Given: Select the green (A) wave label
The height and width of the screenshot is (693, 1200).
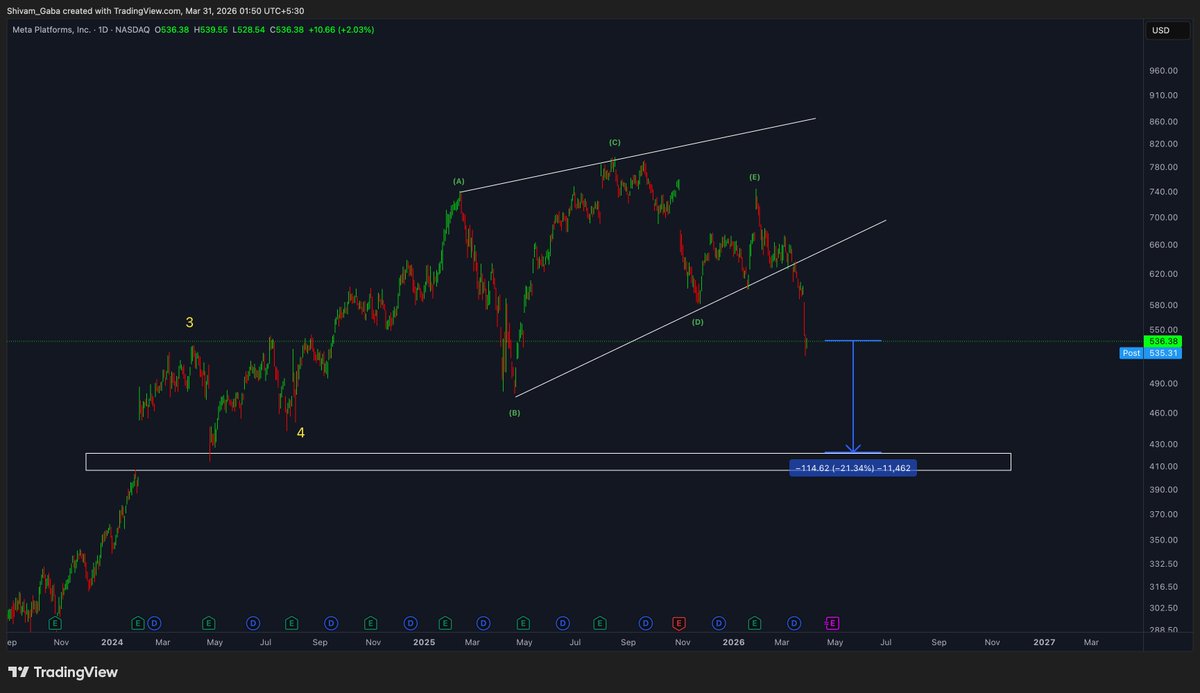Looking at the screenshot, I should tap(459, 182).
